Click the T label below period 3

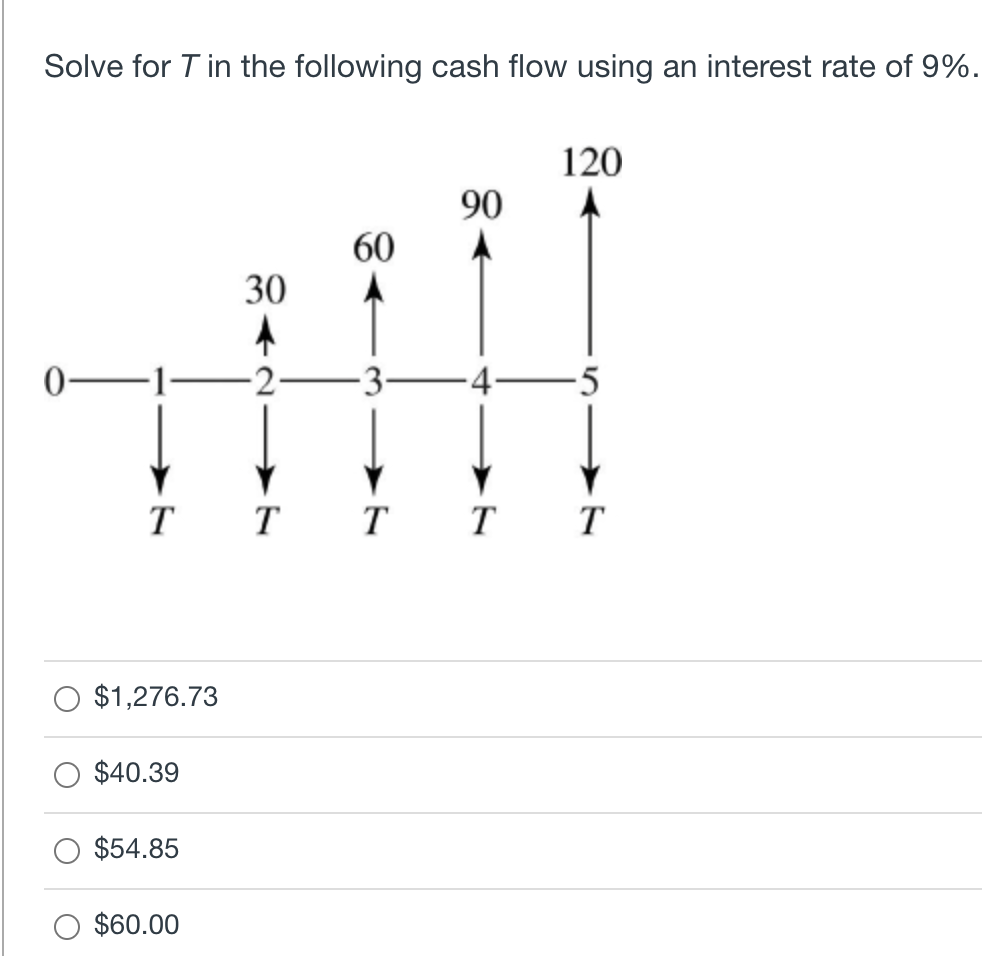(373, 515)
